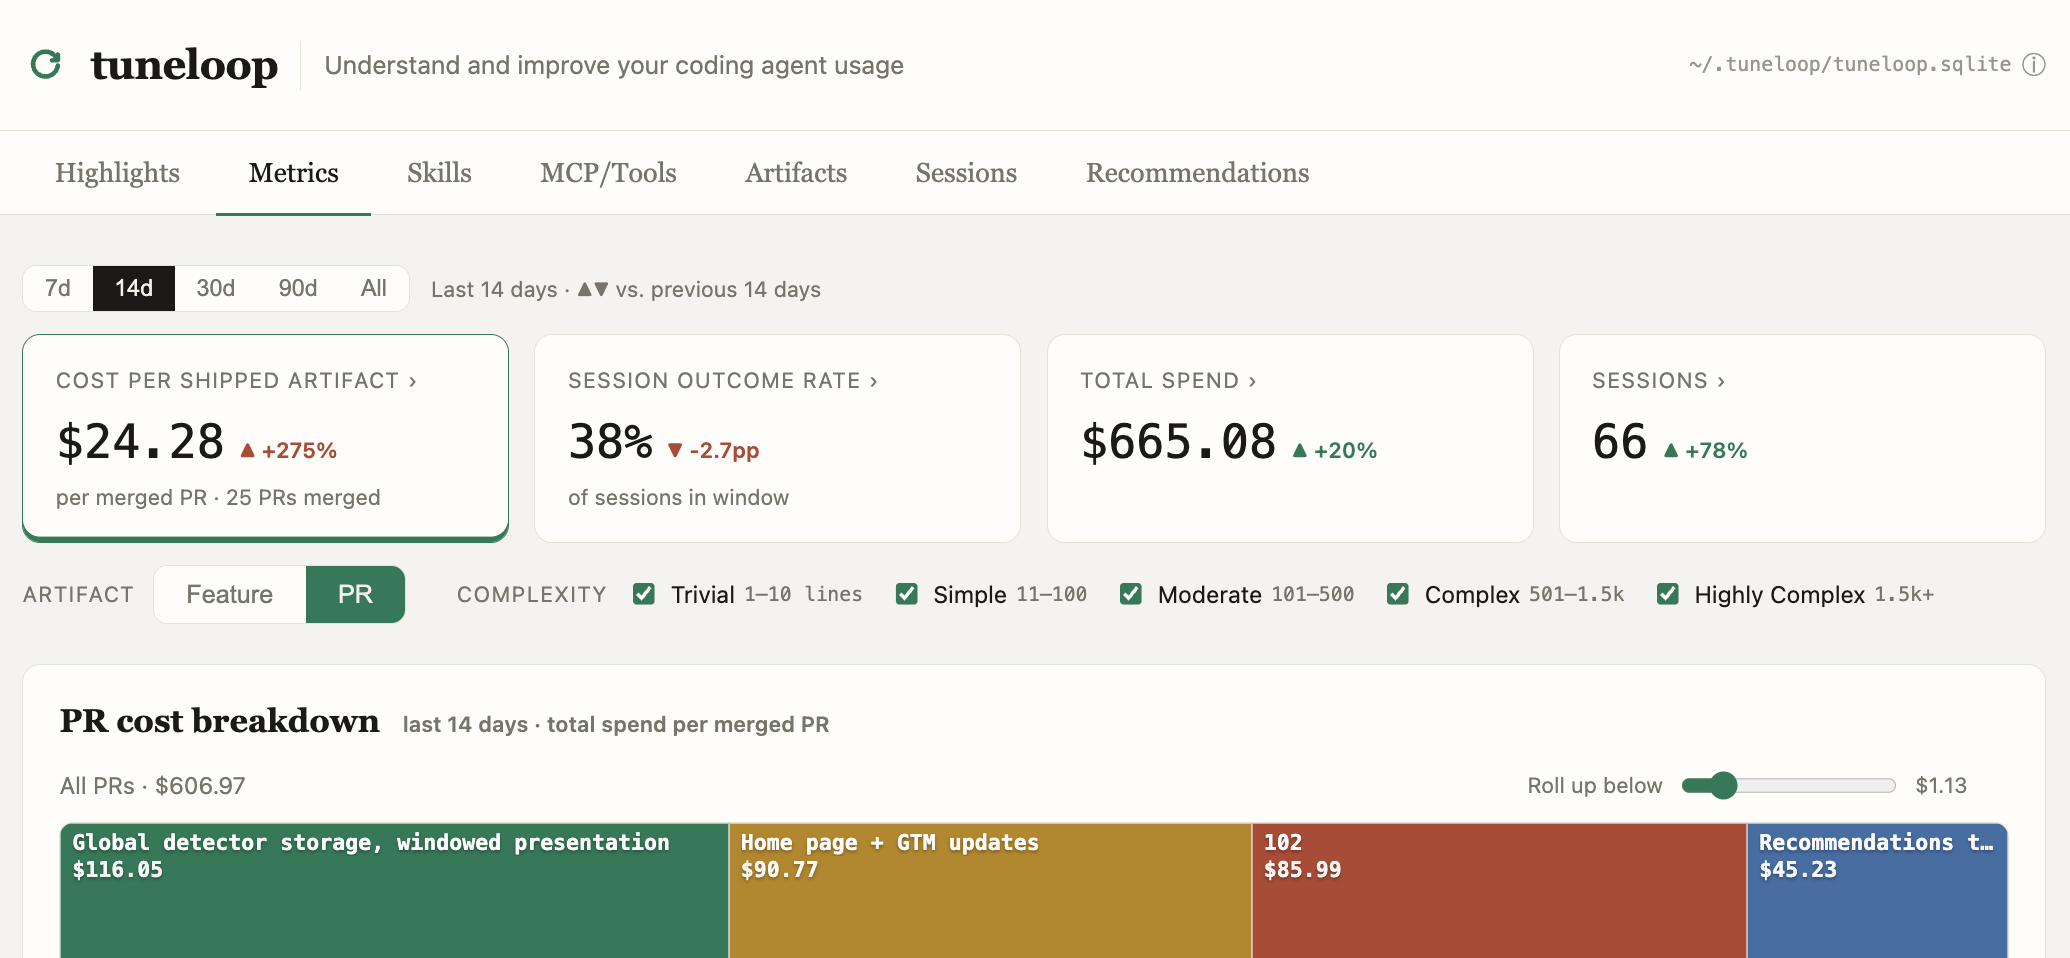Switch artifact type to Feature

pos(230,594)
